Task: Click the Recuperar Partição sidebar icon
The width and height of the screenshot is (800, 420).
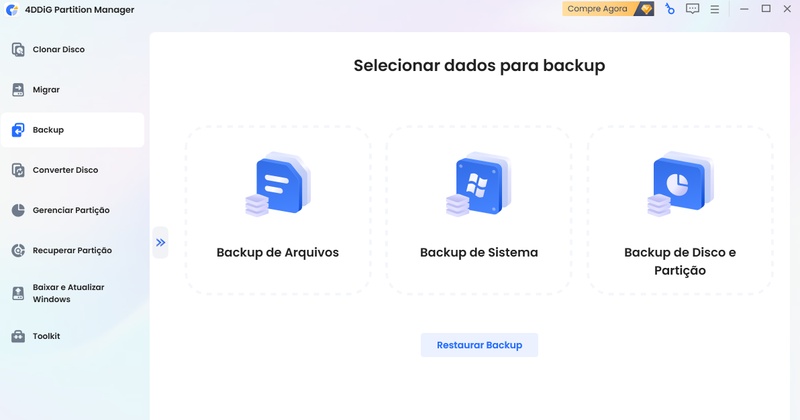Action: point(18,251)
